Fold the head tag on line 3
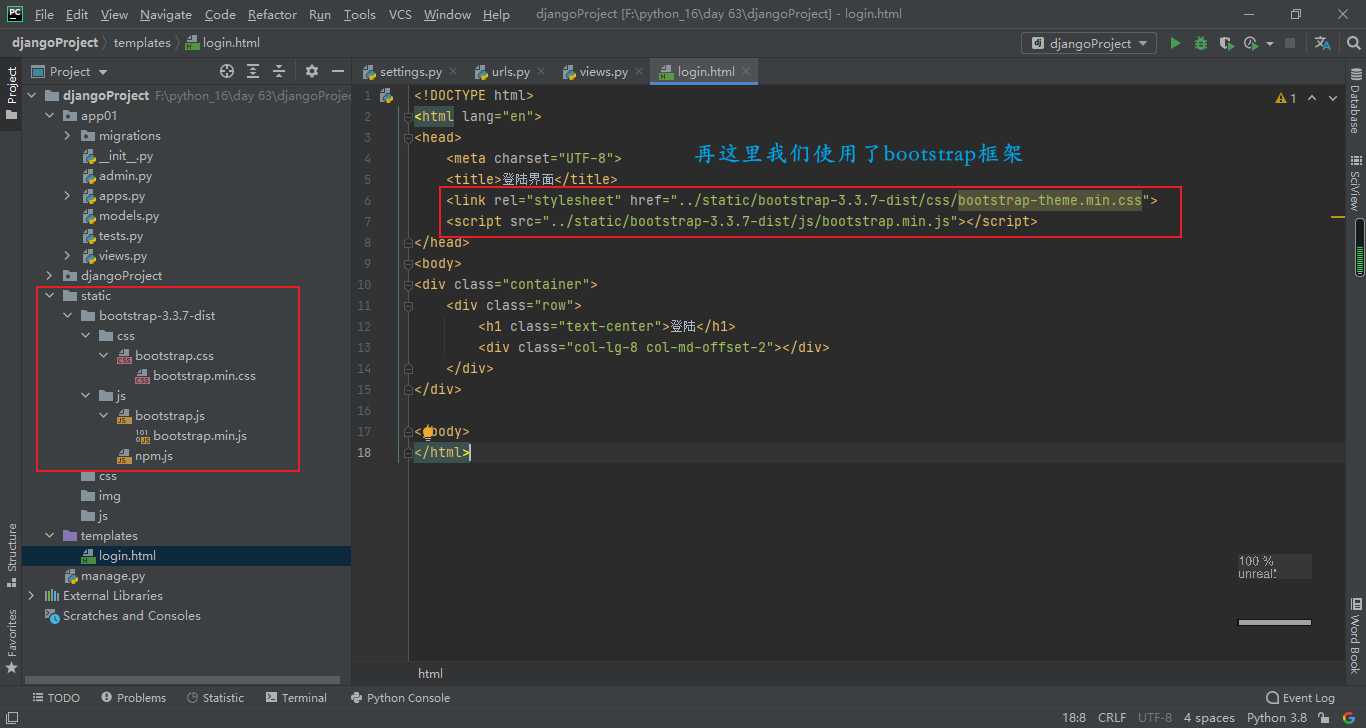The width and height of the screenshot is (1366, 728). 407,138
